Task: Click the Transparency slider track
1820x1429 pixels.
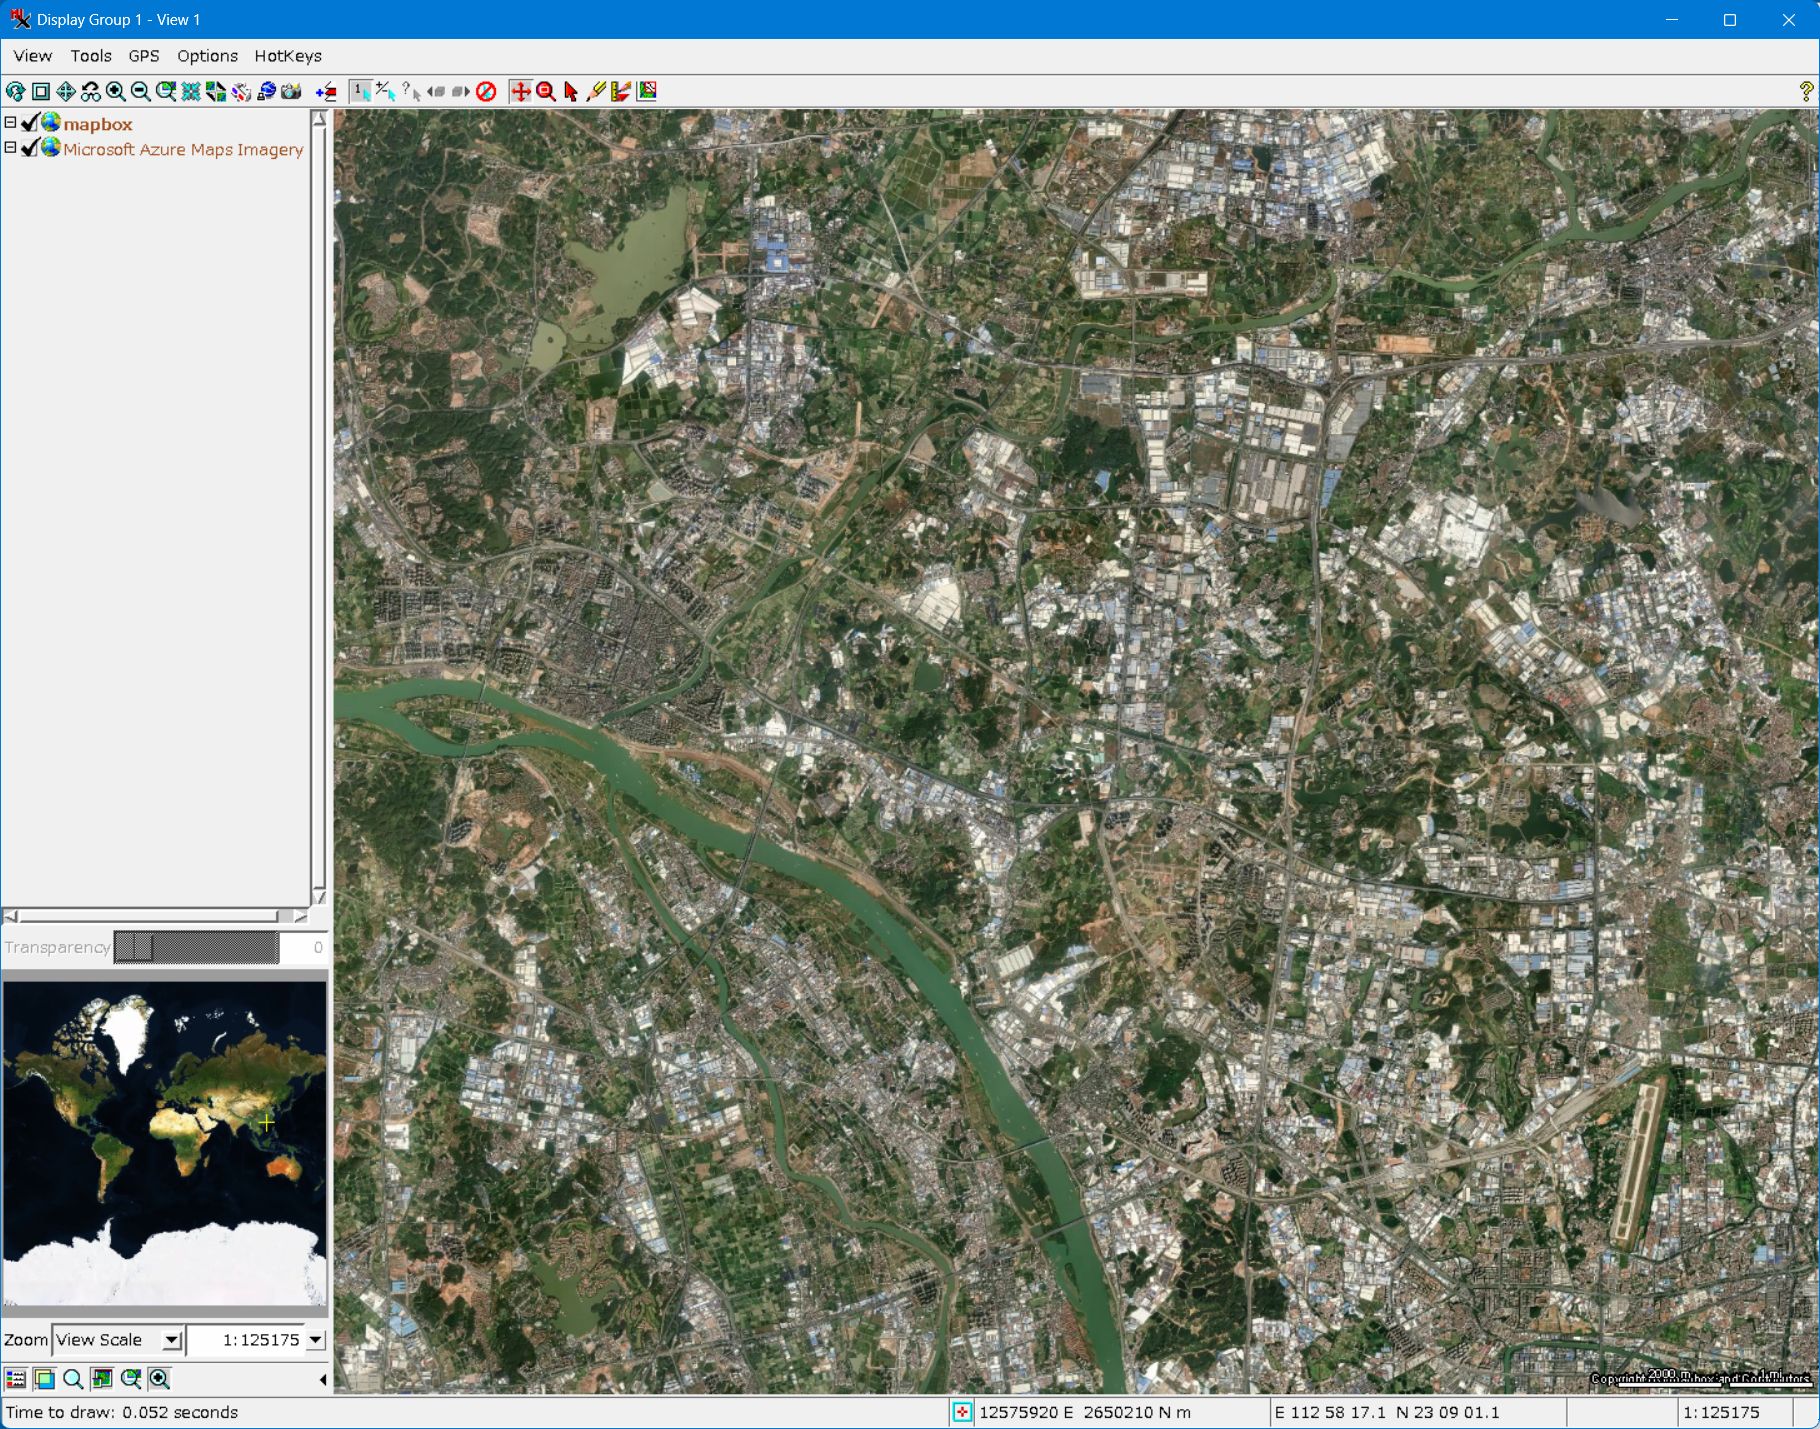Action: coord(196,947)
